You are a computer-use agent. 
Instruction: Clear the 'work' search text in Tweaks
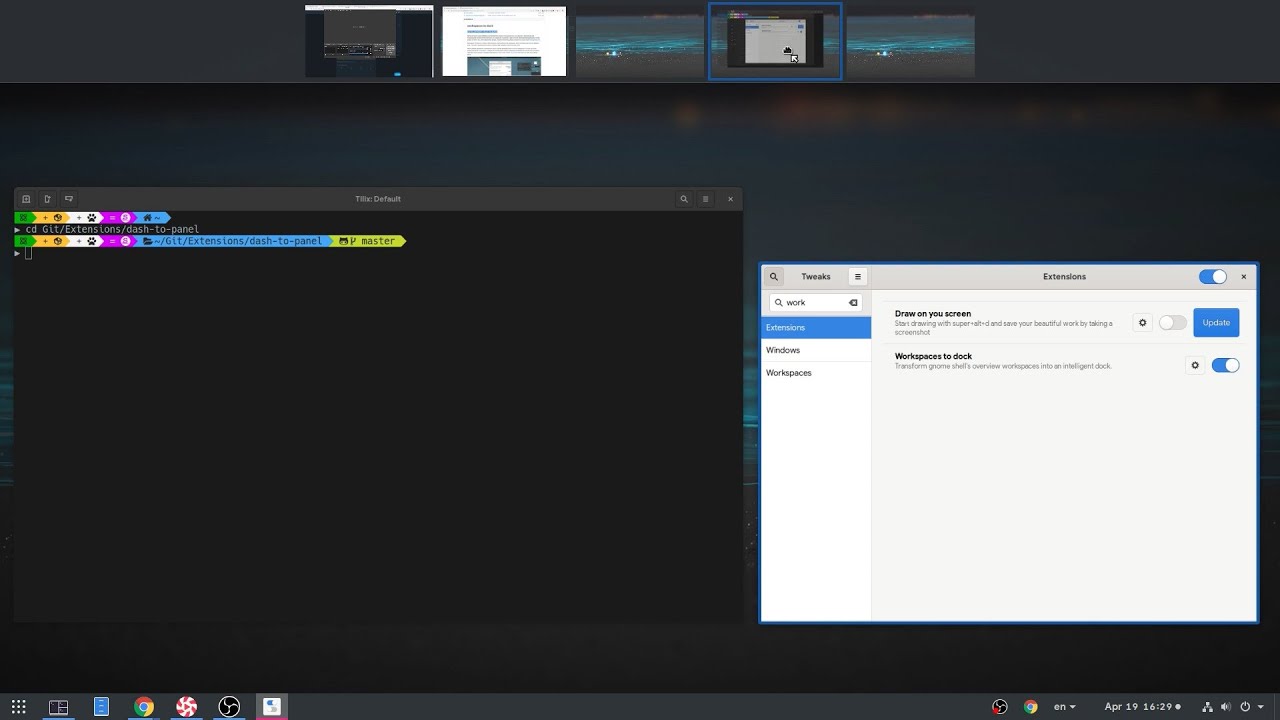853,302
